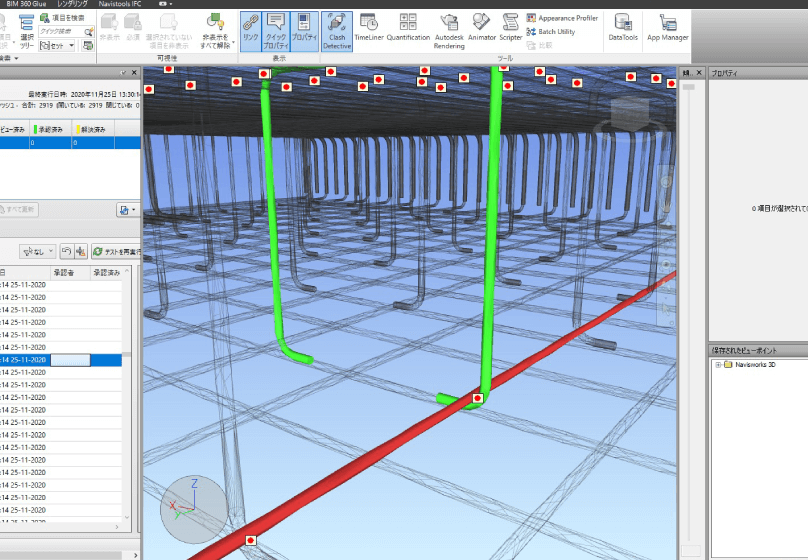Click the highlighted row's 承認者 cell
Image resolution: width=808 pixels, height=560 pixels.
pos(70,360)
